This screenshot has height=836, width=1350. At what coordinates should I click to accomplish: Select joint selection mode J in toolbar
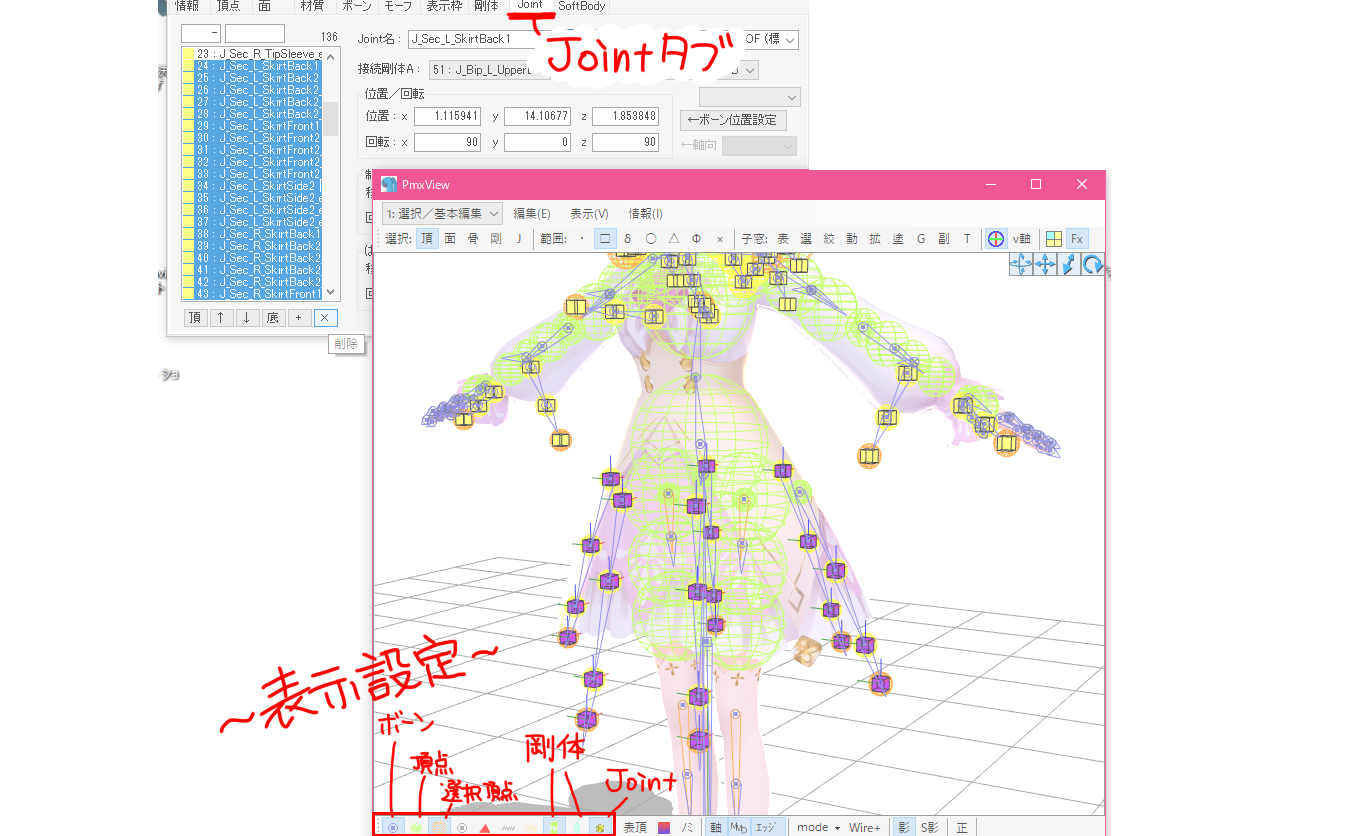click(518, 239)
